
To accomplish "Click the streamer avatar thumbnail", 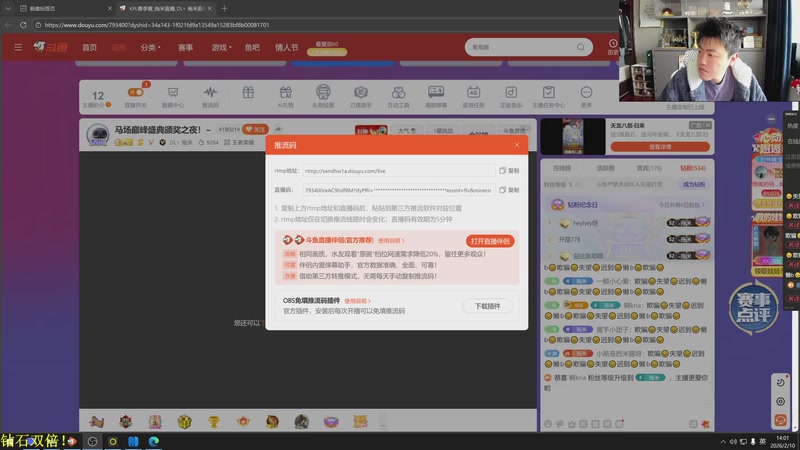I will point(97,135).
